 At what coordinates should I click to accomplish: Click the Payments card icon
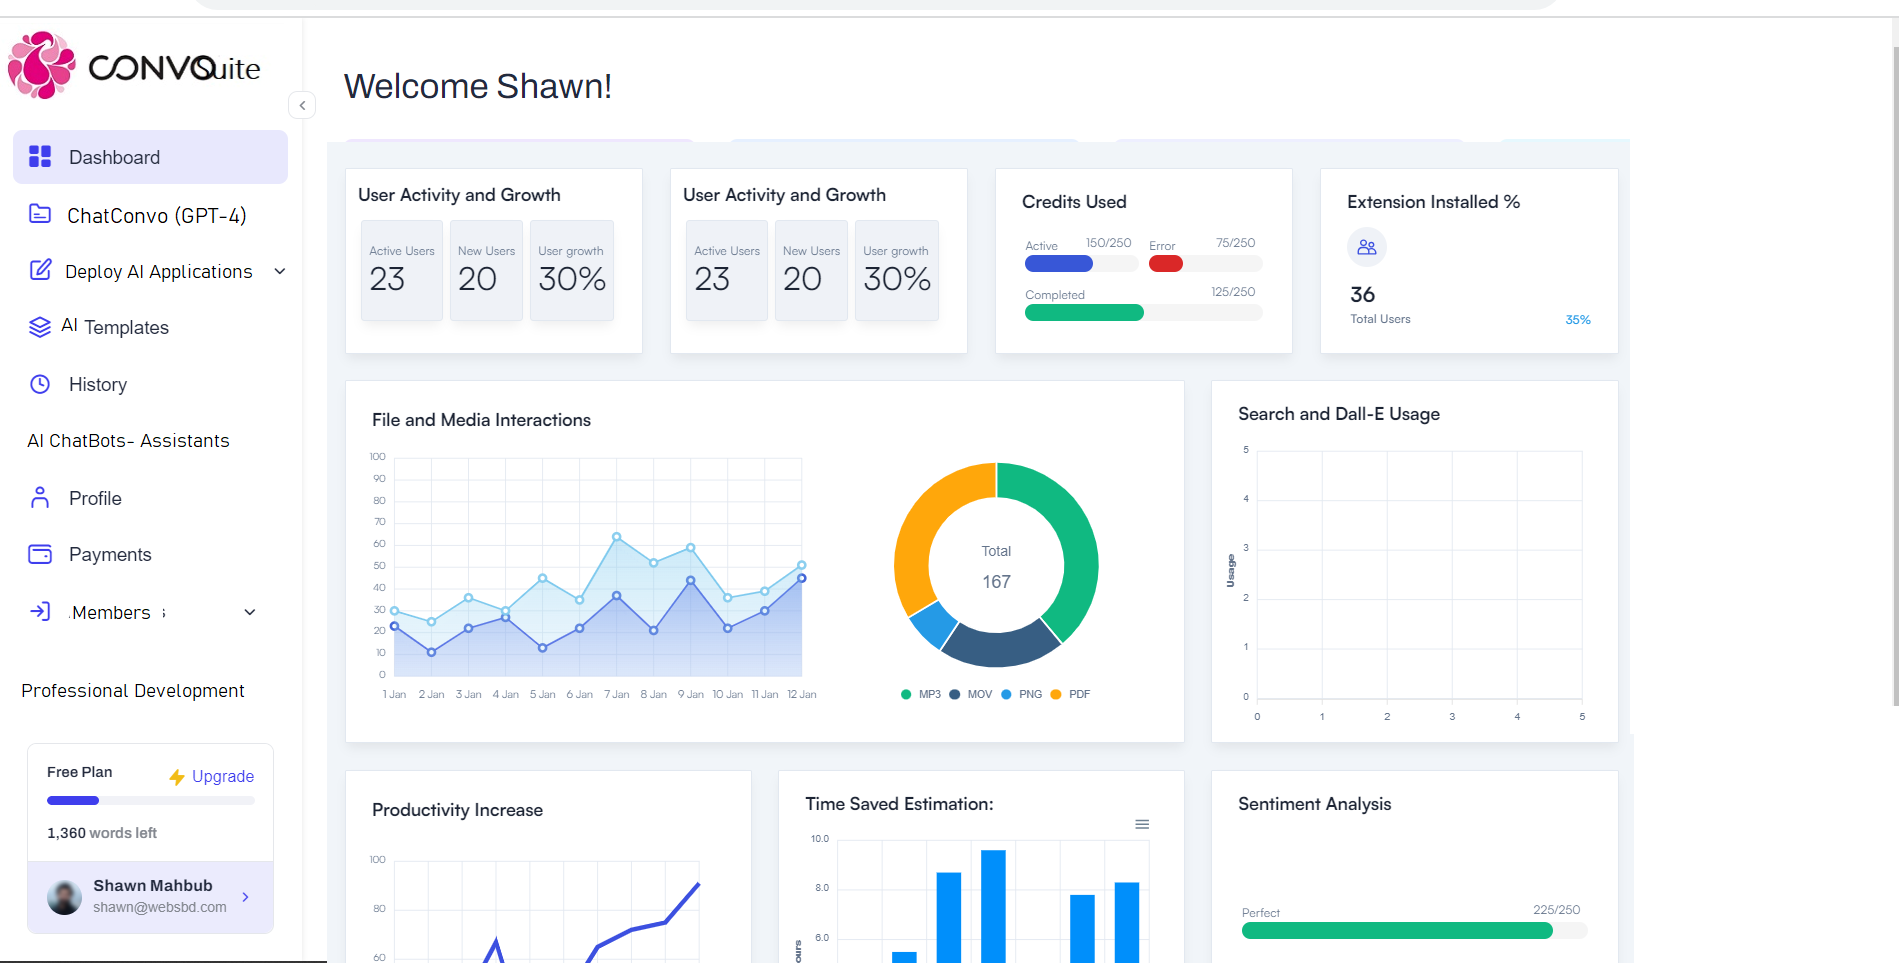click(40, 554)
